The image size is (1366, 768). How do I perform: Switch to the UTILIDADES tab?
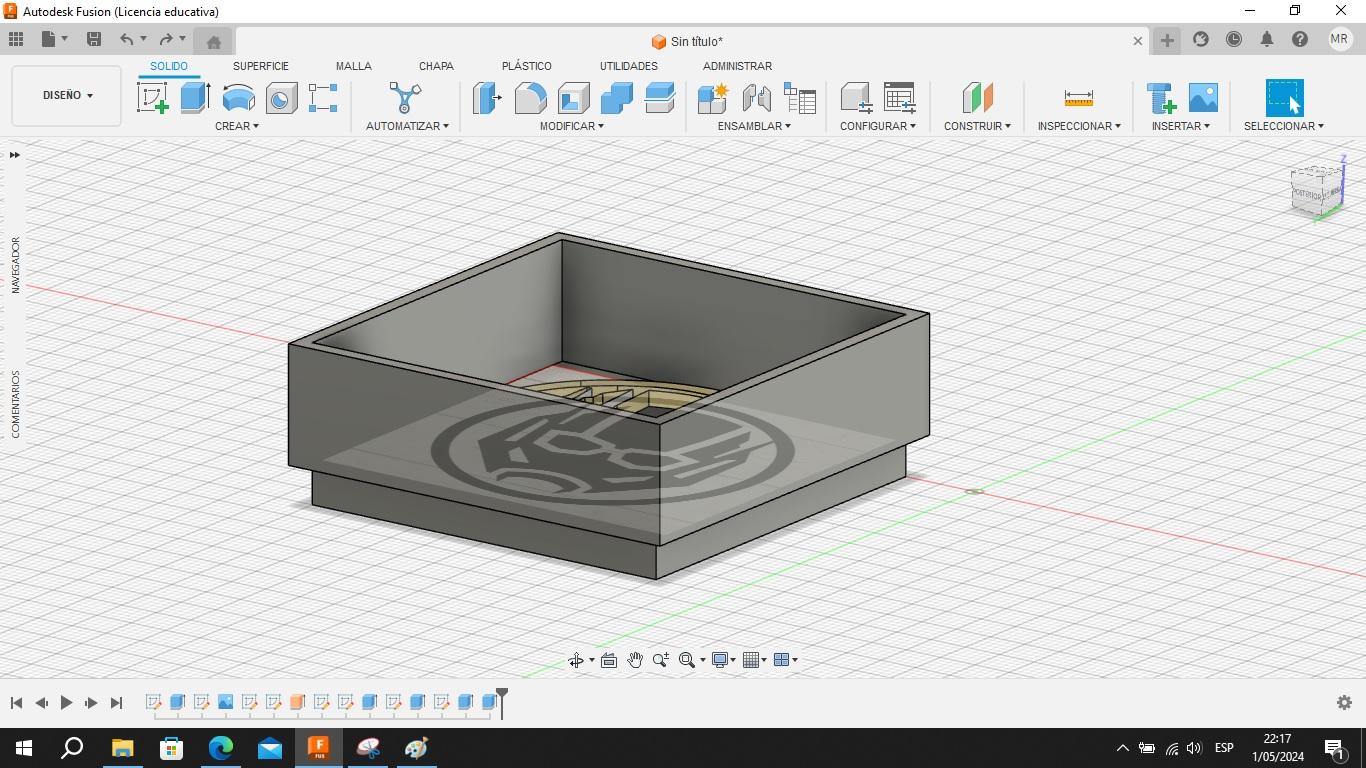click(x=629, y=66)
